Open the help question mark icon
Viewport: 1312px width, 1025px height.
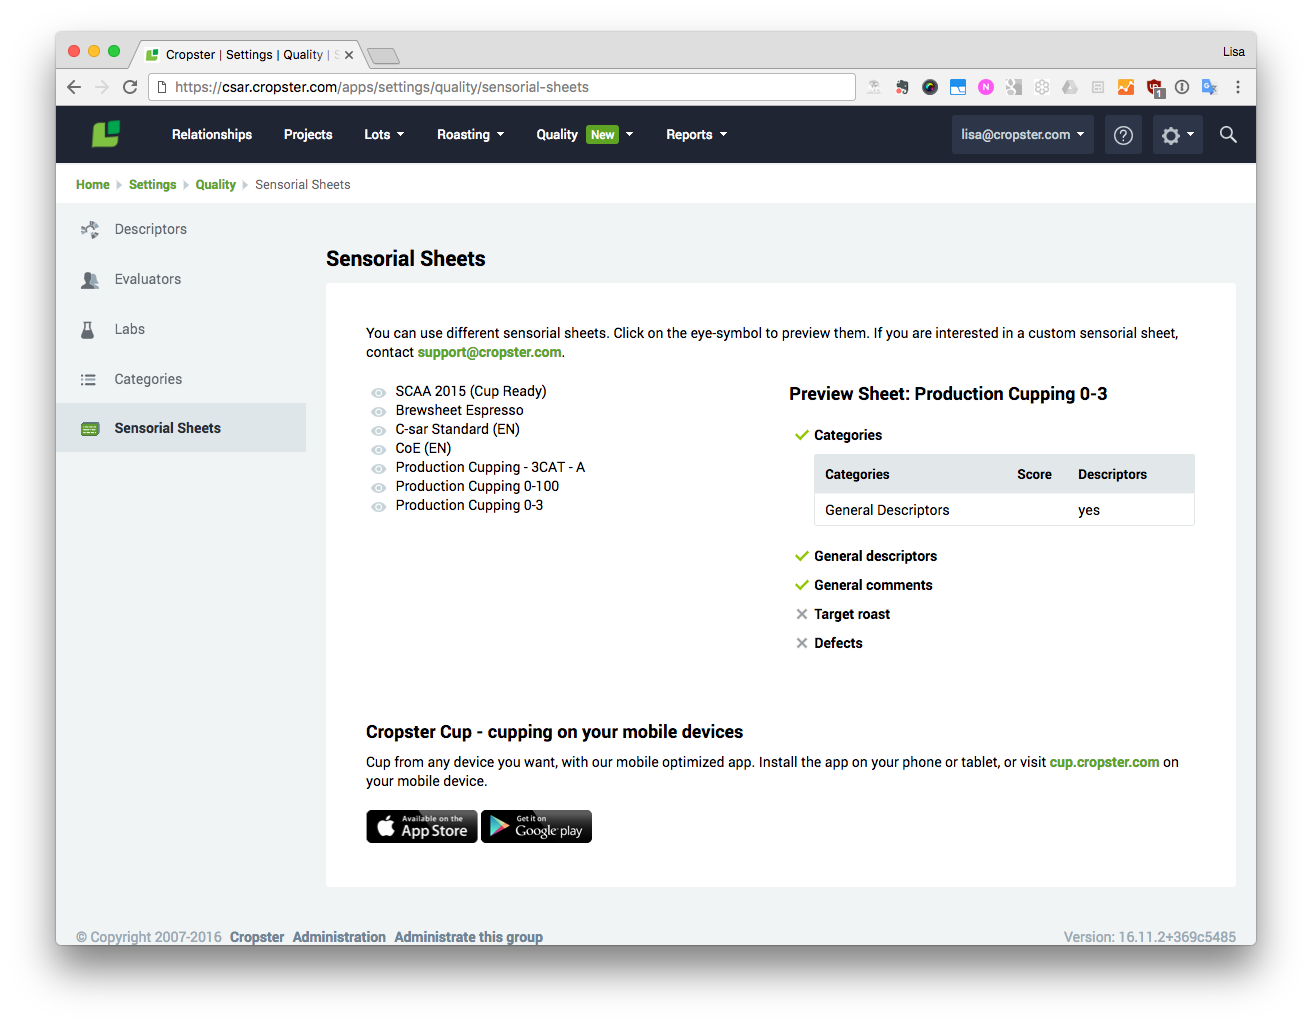tap(1123, 135)
